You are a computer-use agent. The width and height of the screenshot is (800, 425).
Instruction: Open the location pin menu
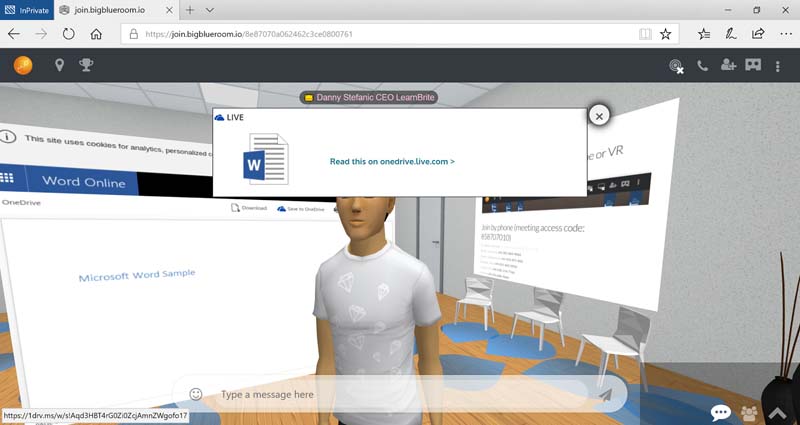point(60,65)
